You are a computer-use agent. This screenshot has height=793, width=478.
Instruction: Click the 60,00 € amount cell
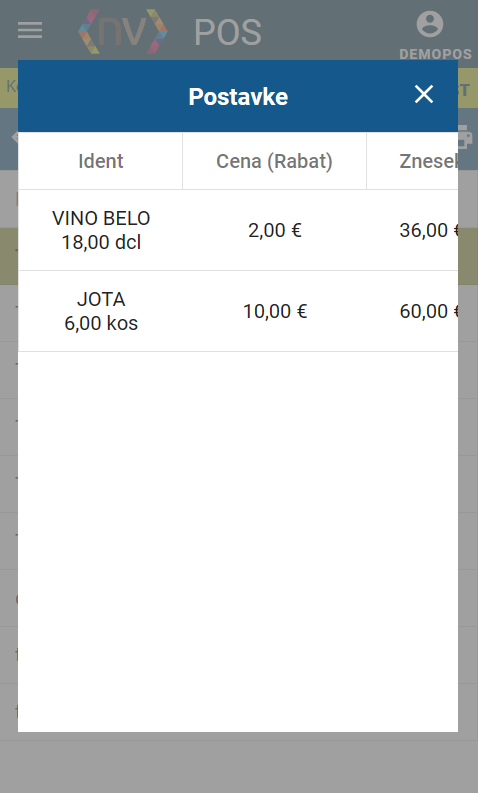412,312
